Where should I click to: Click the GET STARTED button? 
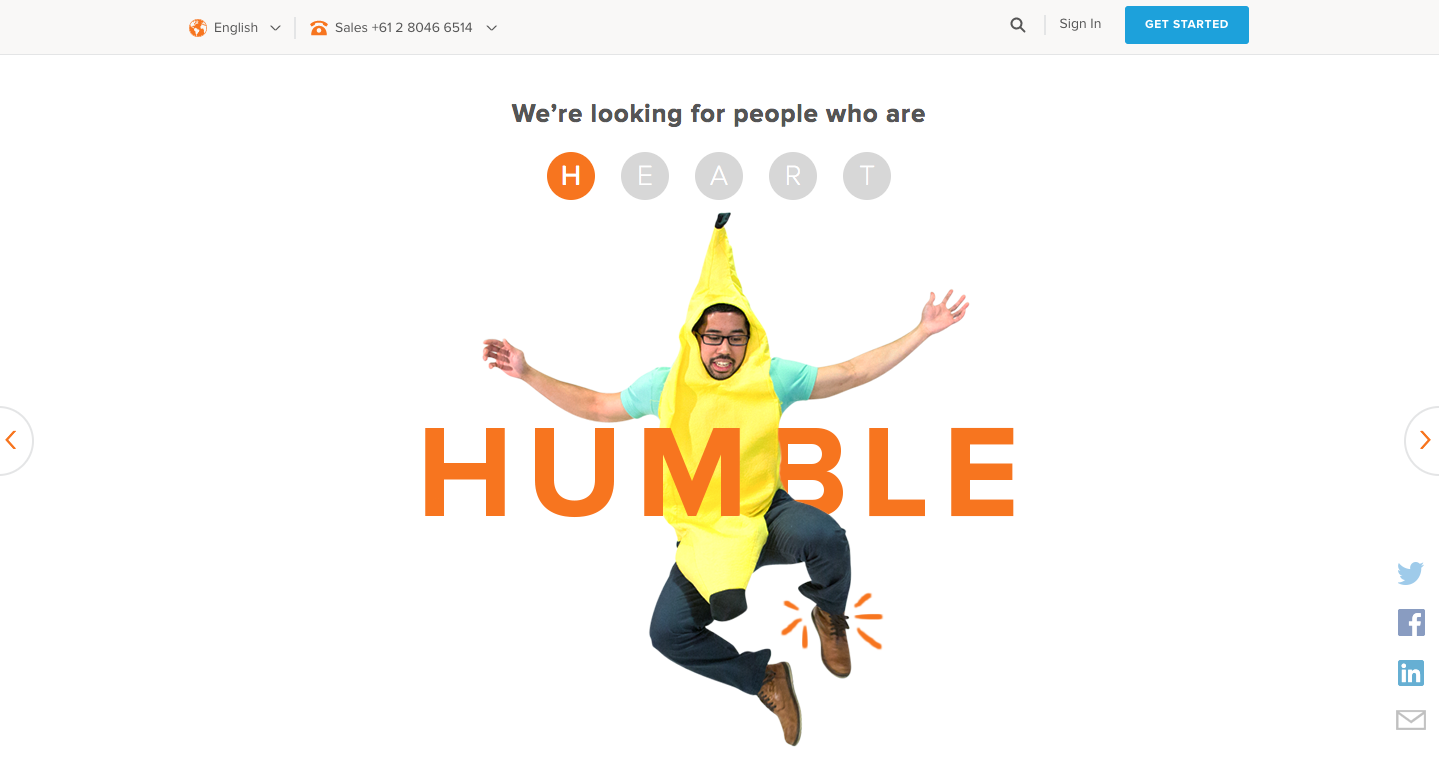(x=1187, y=25)
